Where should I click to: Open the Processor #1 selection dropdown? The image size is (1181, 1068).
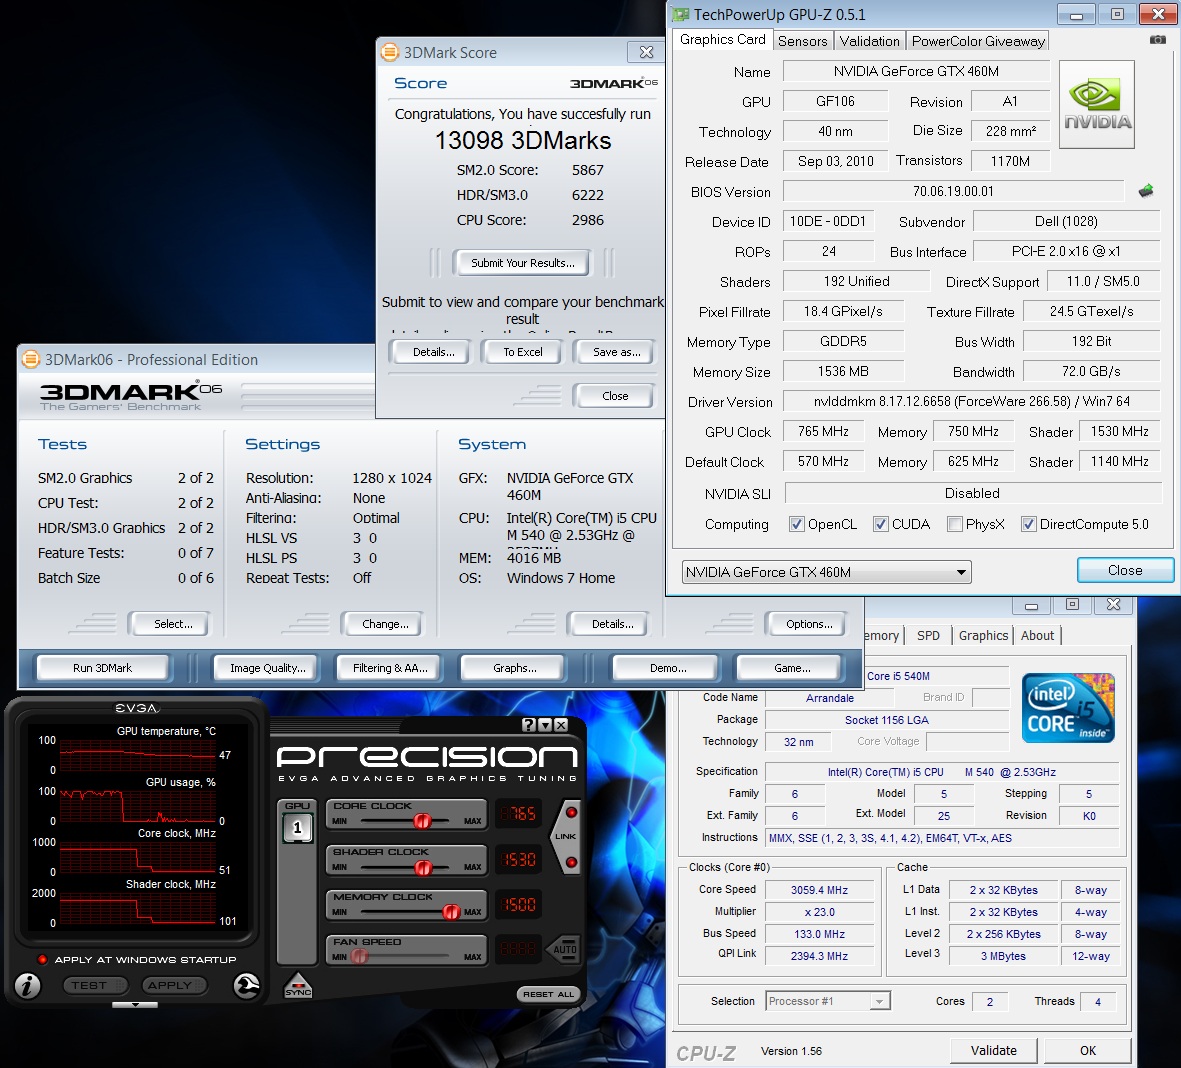828,1001
